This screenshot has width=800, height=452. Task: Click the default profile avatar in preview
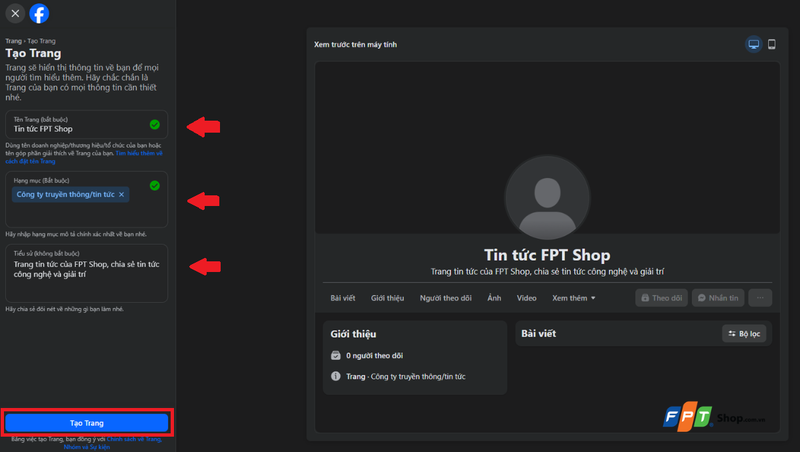click(547, 197)
